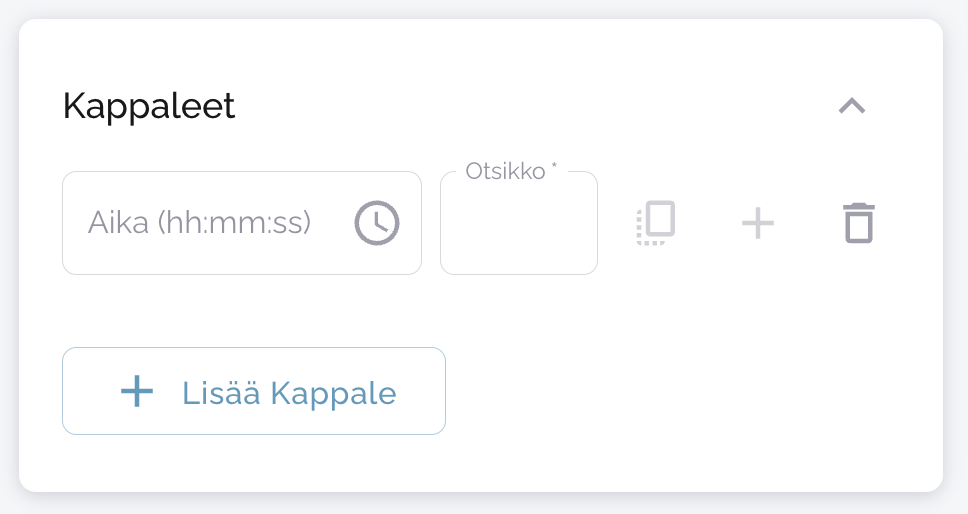Select the Otsikko floating label

(x=505, y=172)
